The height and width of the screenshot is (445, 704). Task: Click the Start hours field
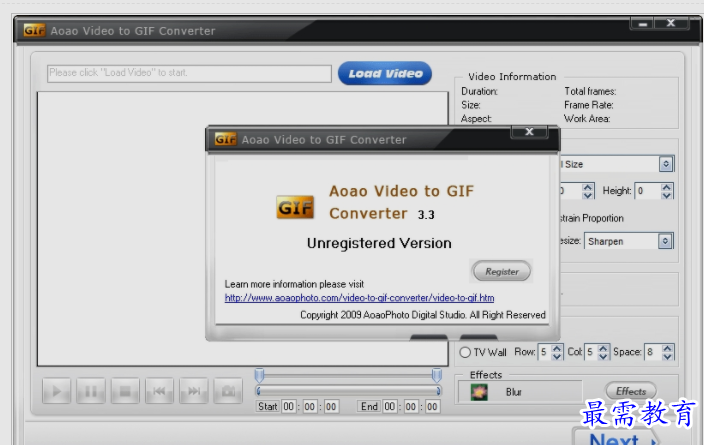288,406
